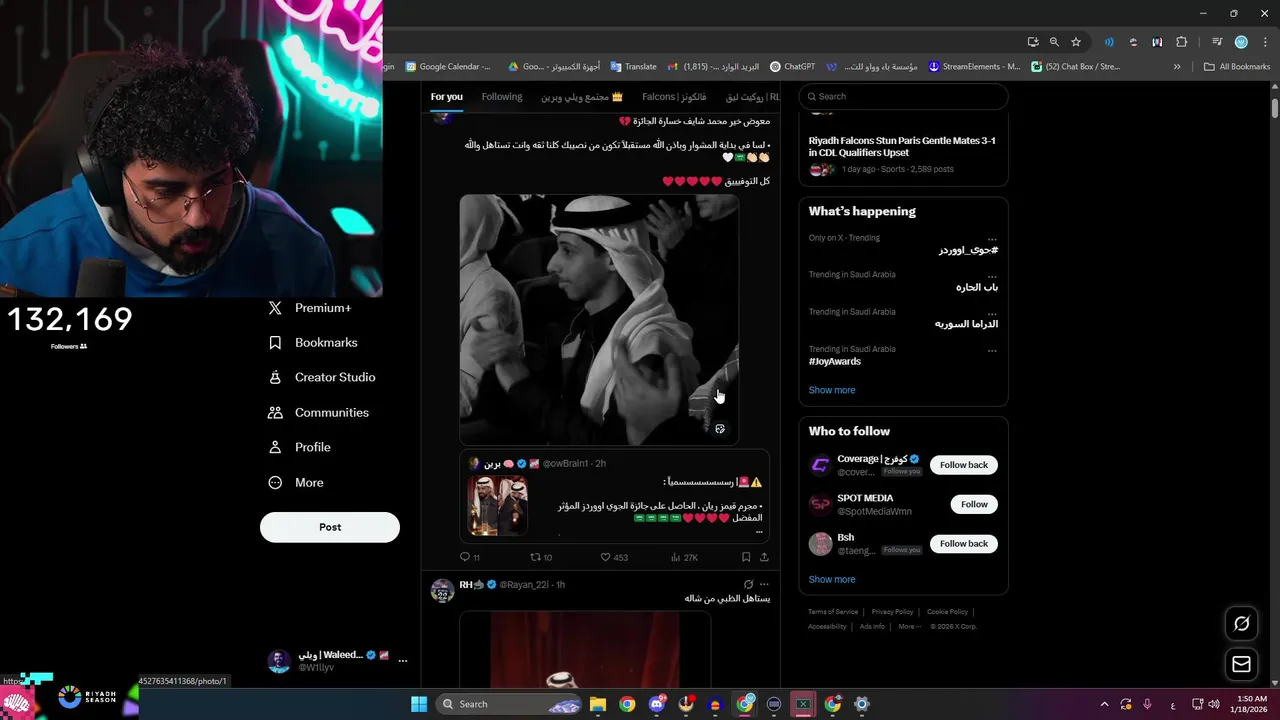Open account menu dots beside Waleed

click(x=403, y=660)
